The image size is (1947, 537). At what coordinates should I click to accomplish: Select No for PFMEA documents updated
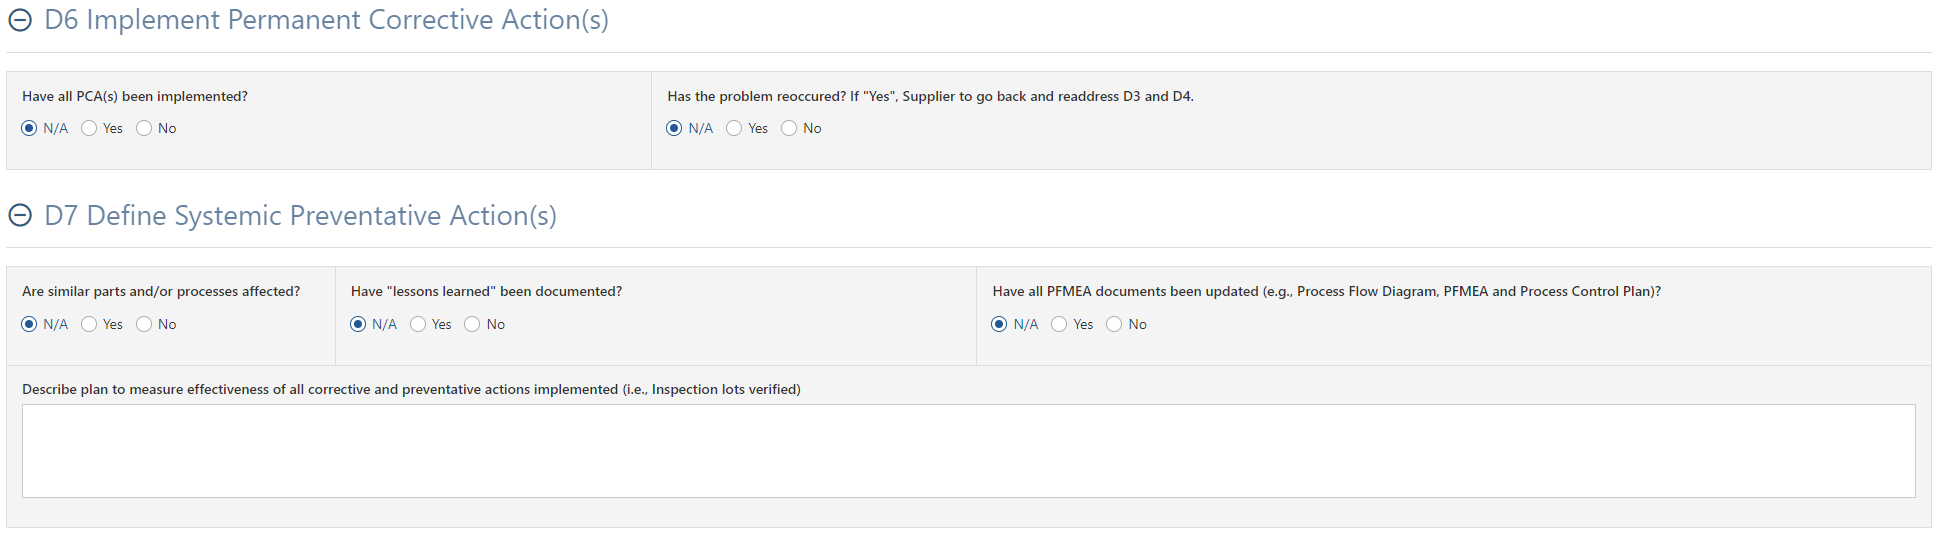1114,324
